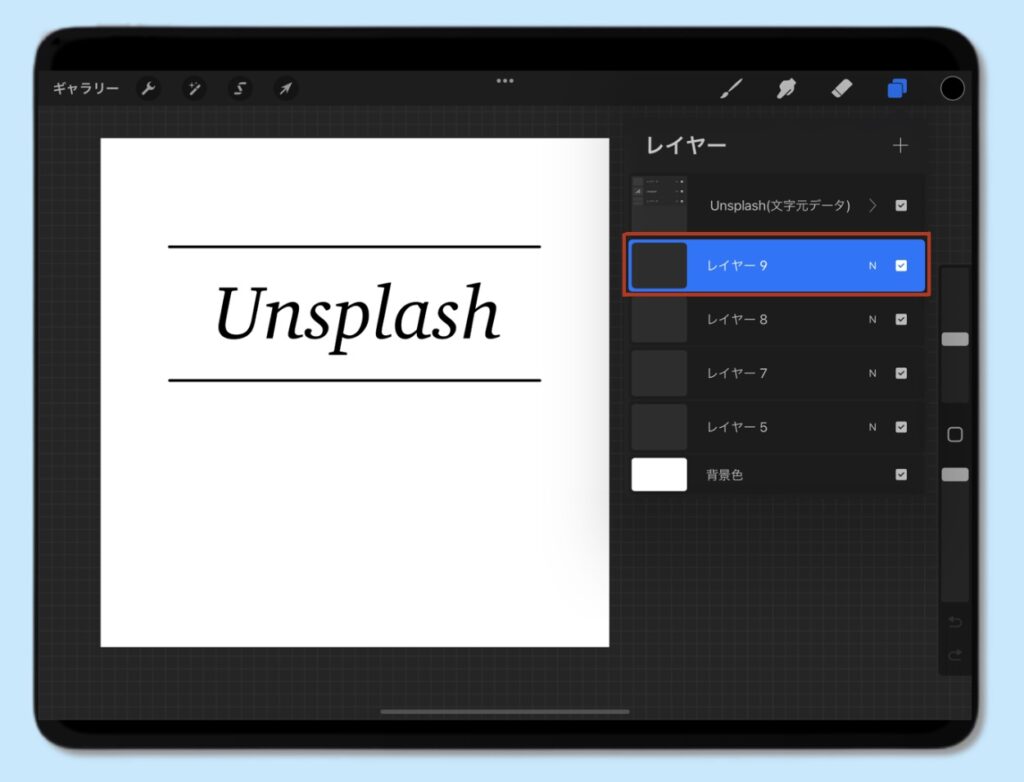Screen dimensions: 1024x782
Task: Open the Actions wrench menu
Action: tap(148, 88)
